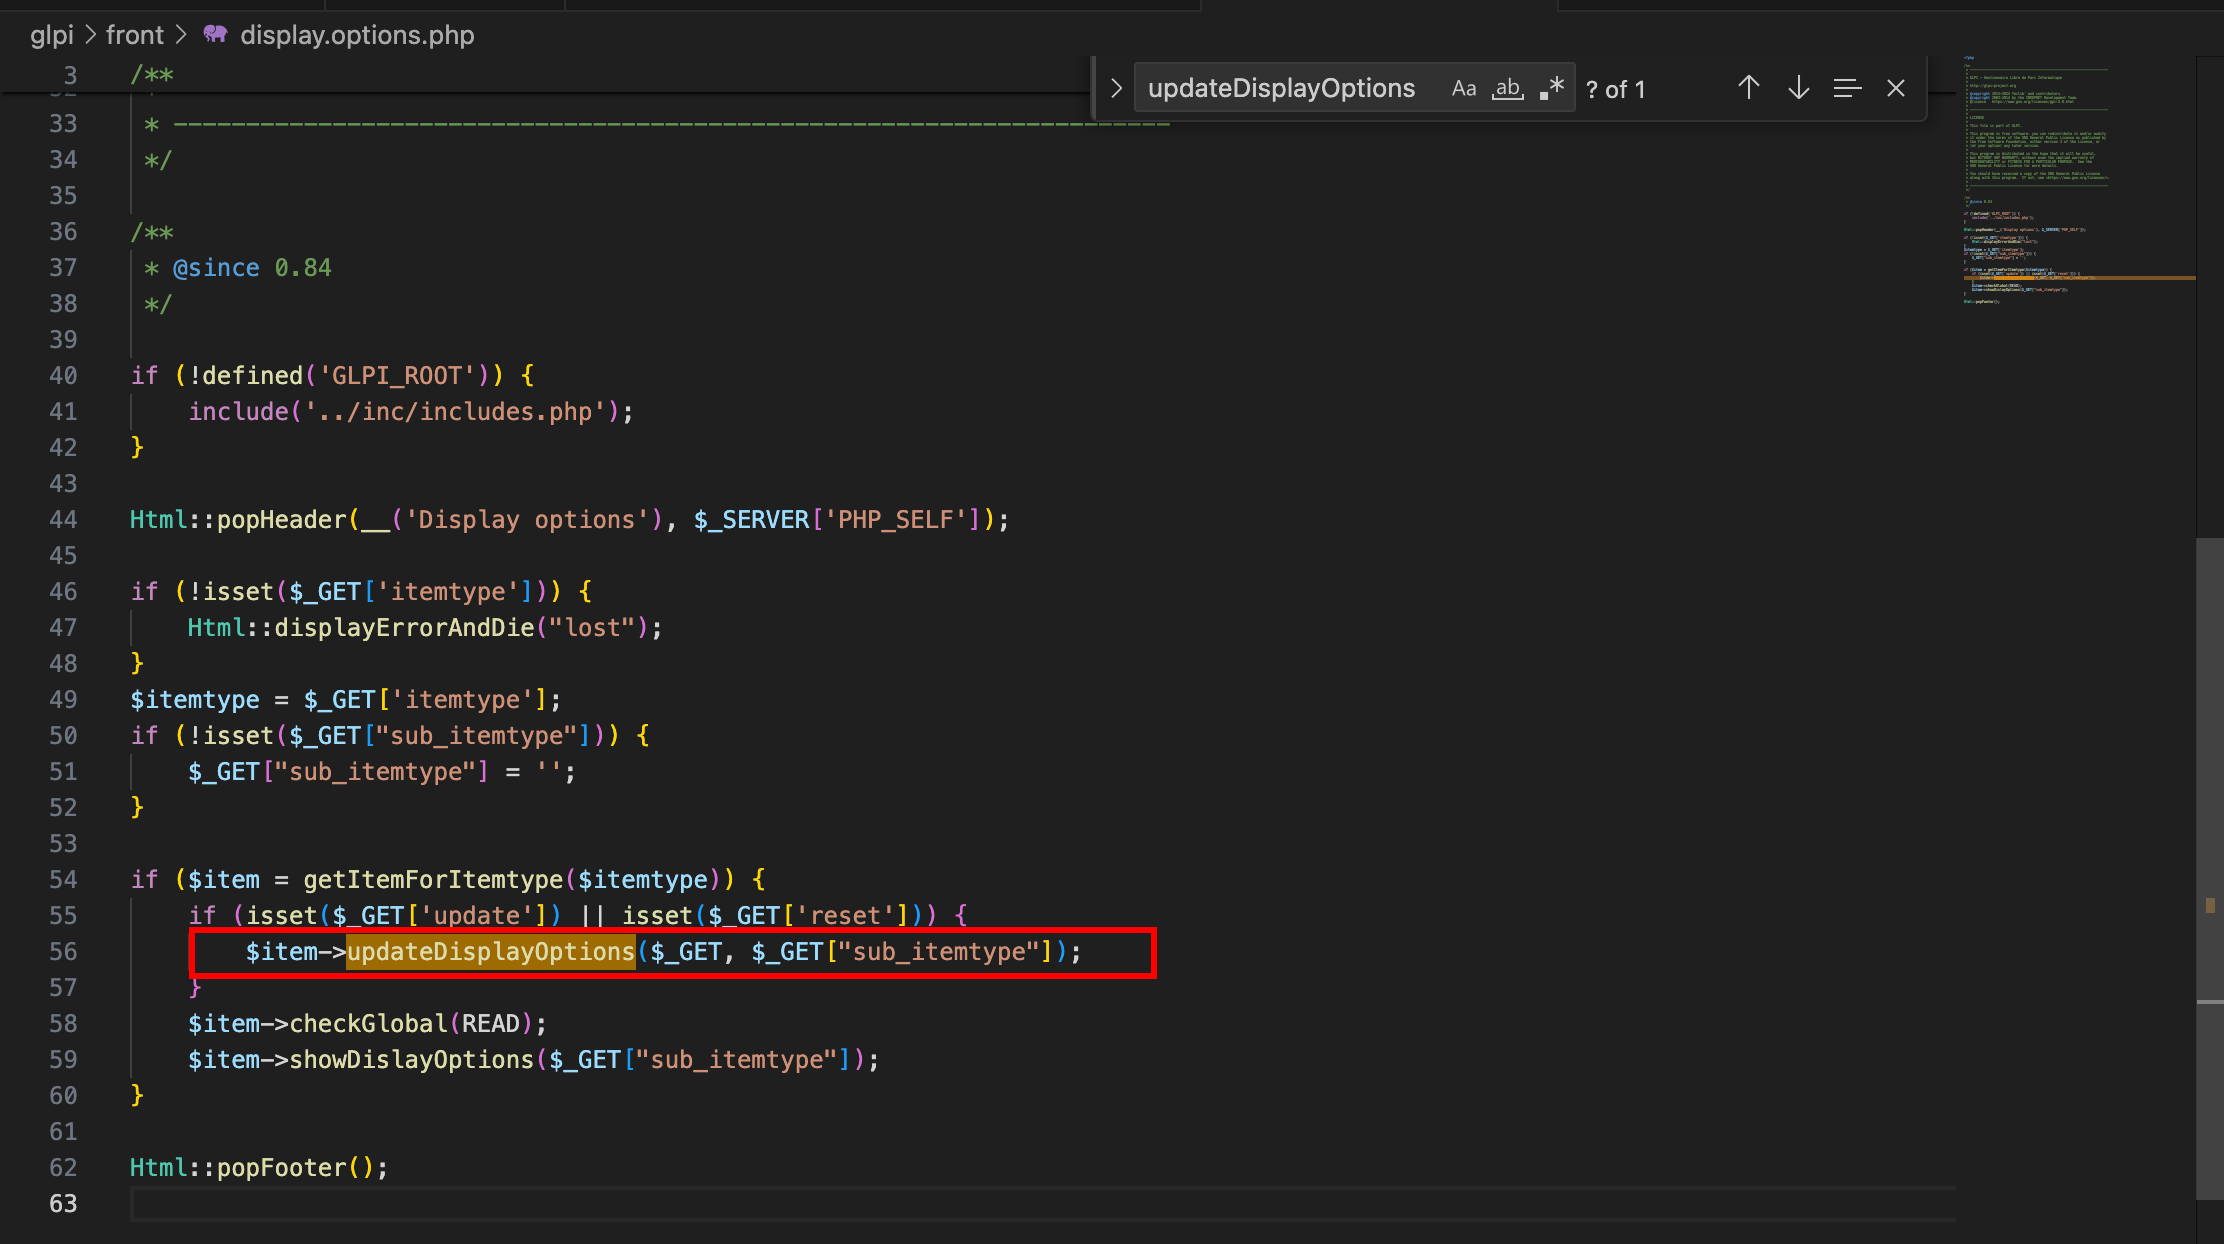The height and width of the screenshot is (1244, 2224).
Task: Go to next match arrow
Action: [1798, 88]
